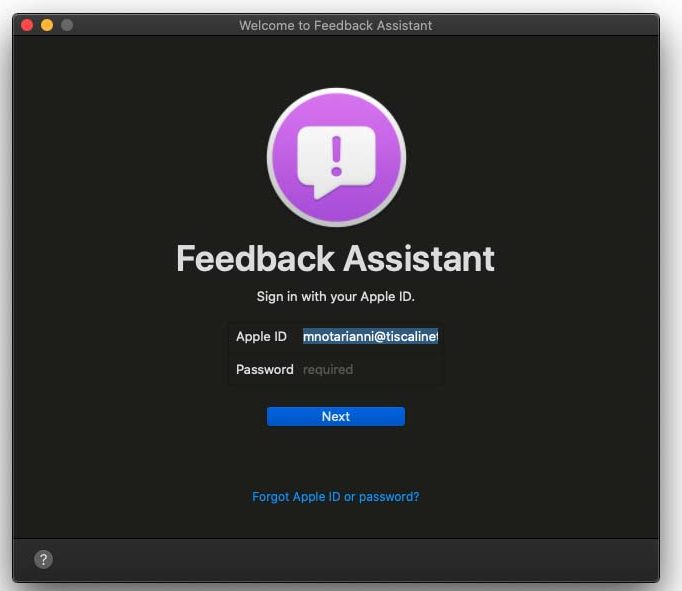The image size is (682, 591).
Task: Click the Next button
Action: 336,416
